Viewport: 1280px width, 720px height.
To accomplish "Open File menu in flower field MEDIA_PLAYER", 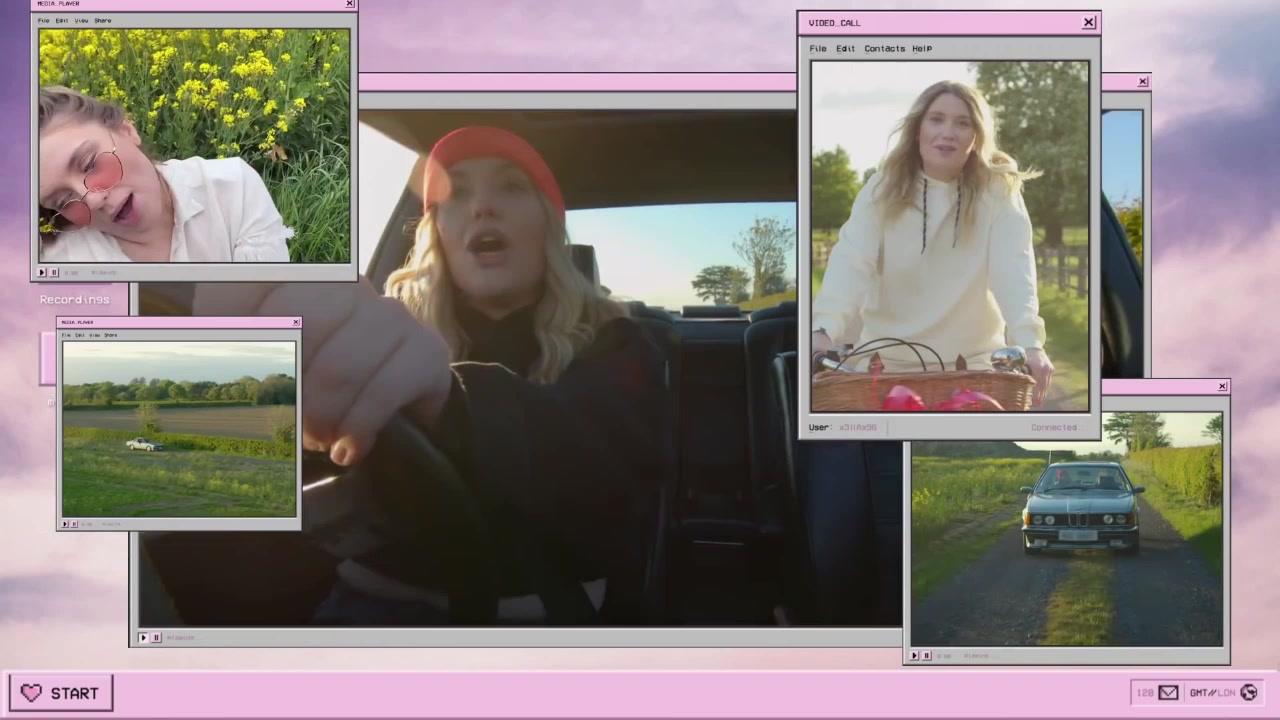I will point(43,20).
